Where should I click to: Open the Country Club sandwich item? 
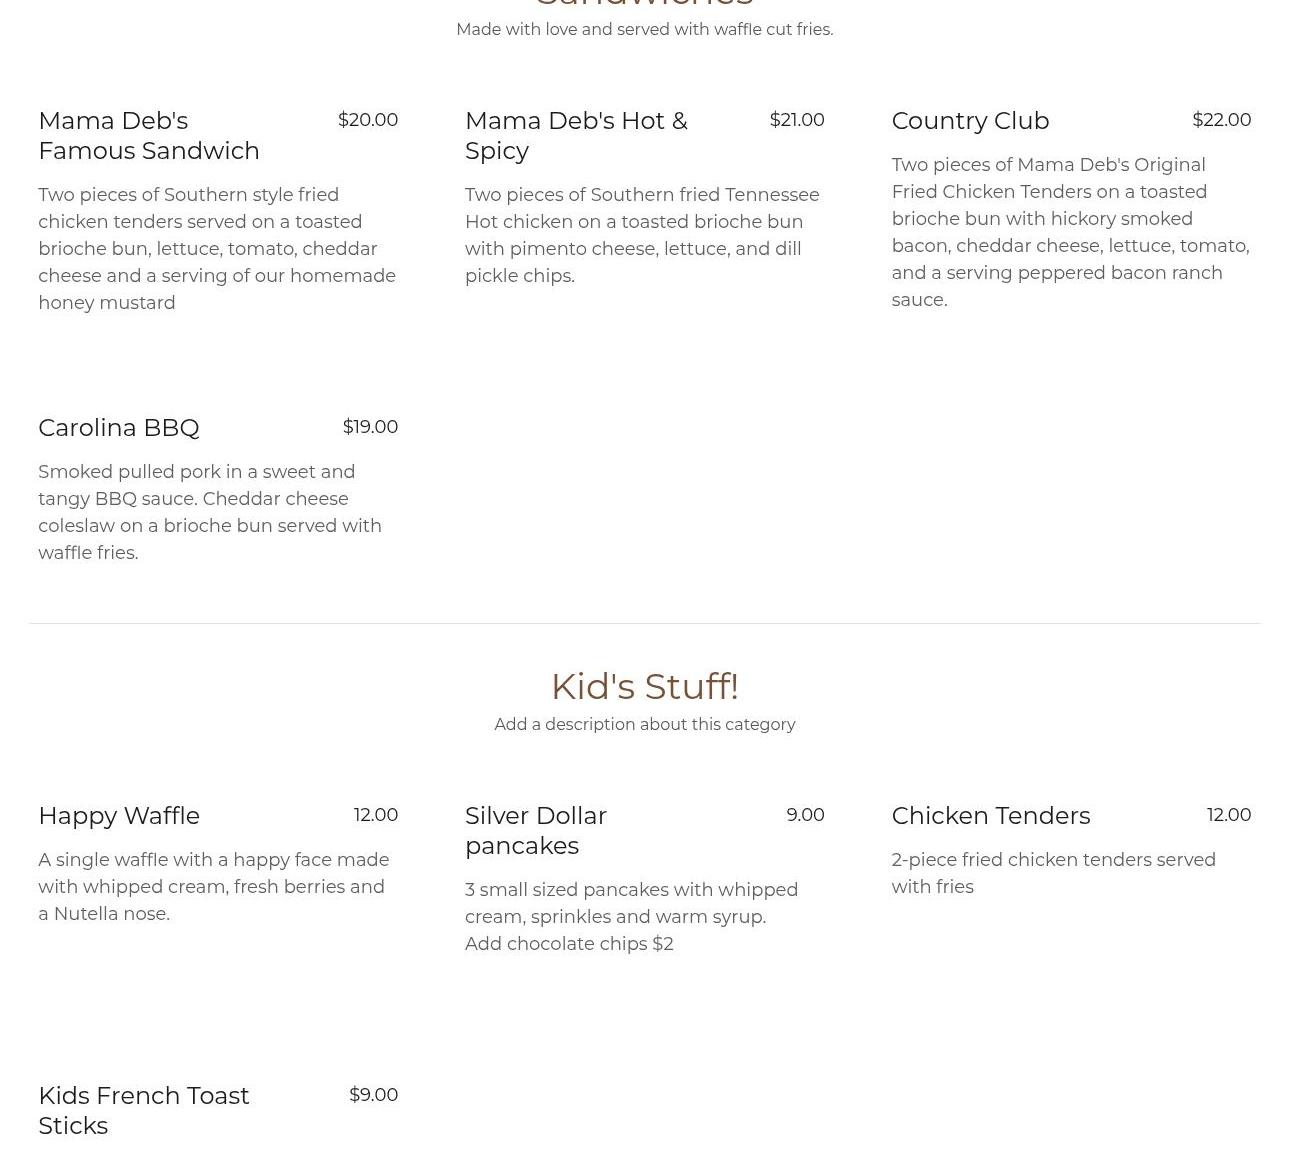969,121
